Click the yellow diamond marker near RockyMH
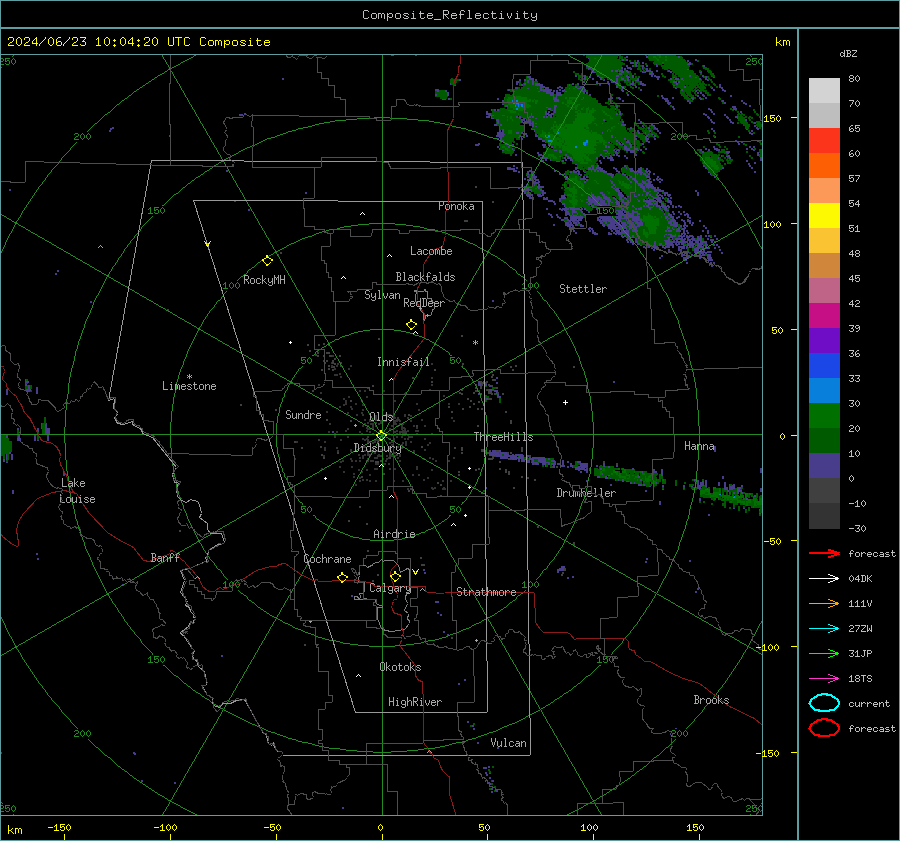Viewport: 900px width, 841px height. (x=267, y=261)
